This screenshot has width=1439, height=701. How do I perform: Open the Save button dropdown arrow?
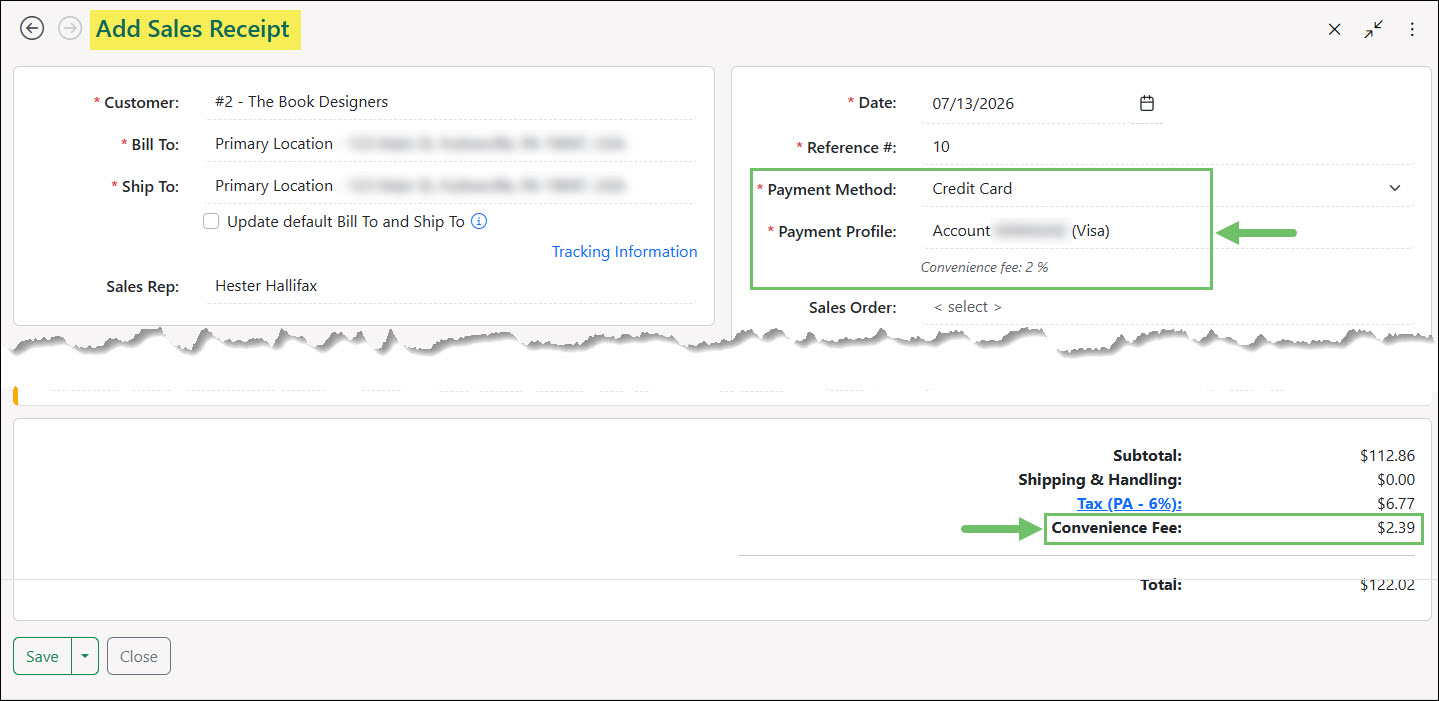tap(85, 657)
